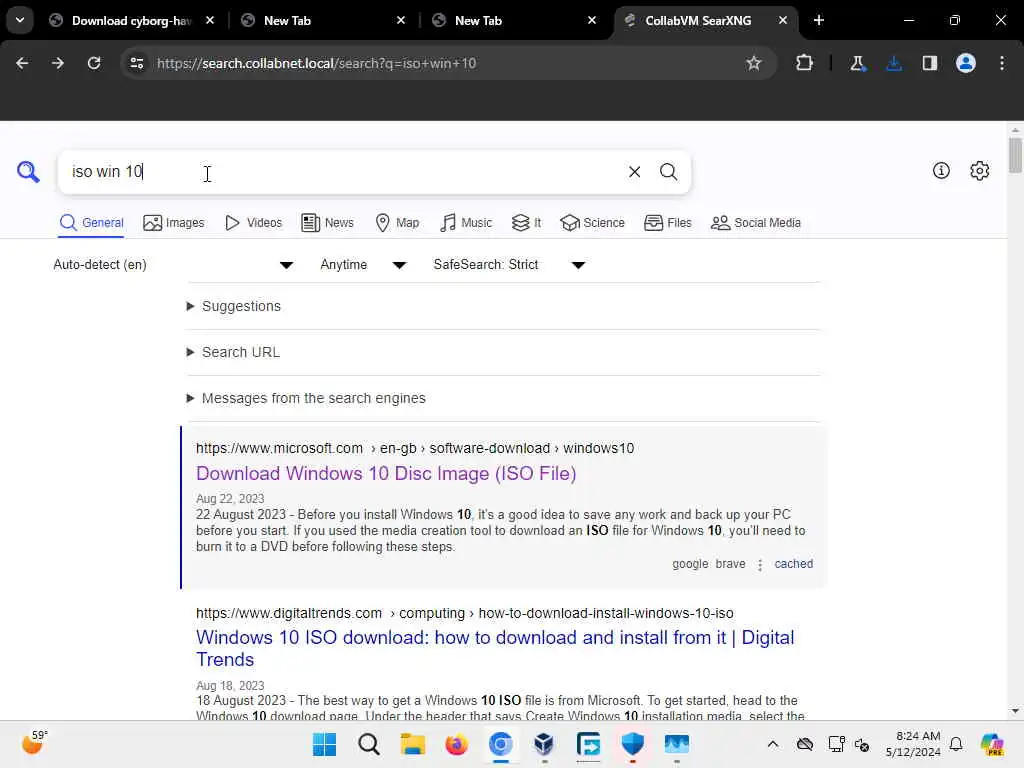View site information icon in address bar
Image resolution: width=1024 pixels, height=768 pixels.
(x=136, y=63)
